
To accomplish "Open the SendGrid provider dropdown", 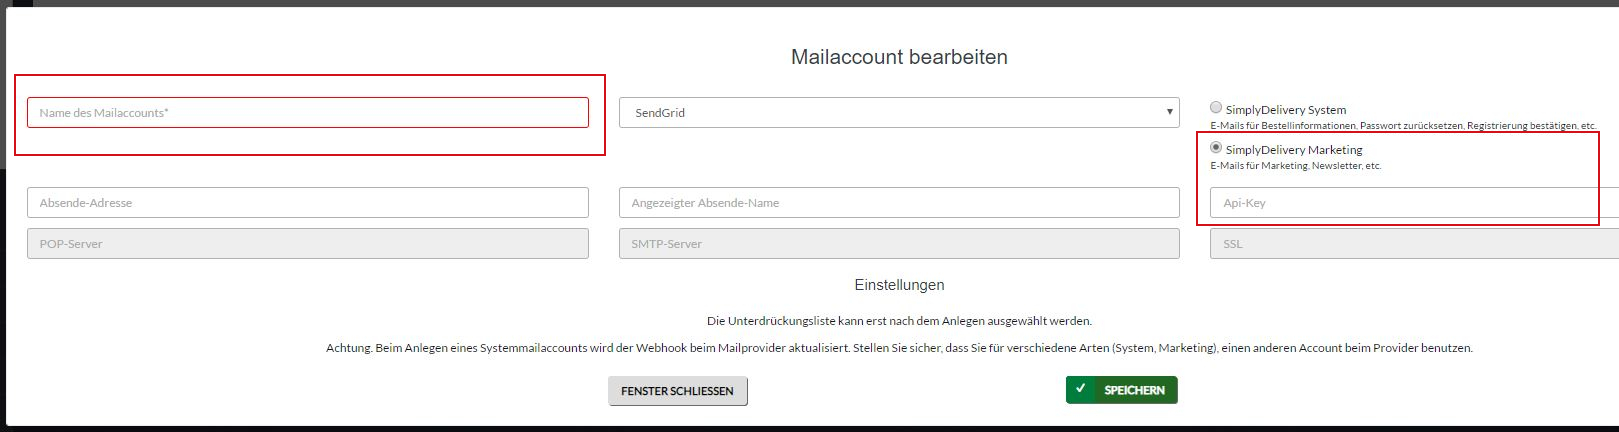I will coord(898,112).
